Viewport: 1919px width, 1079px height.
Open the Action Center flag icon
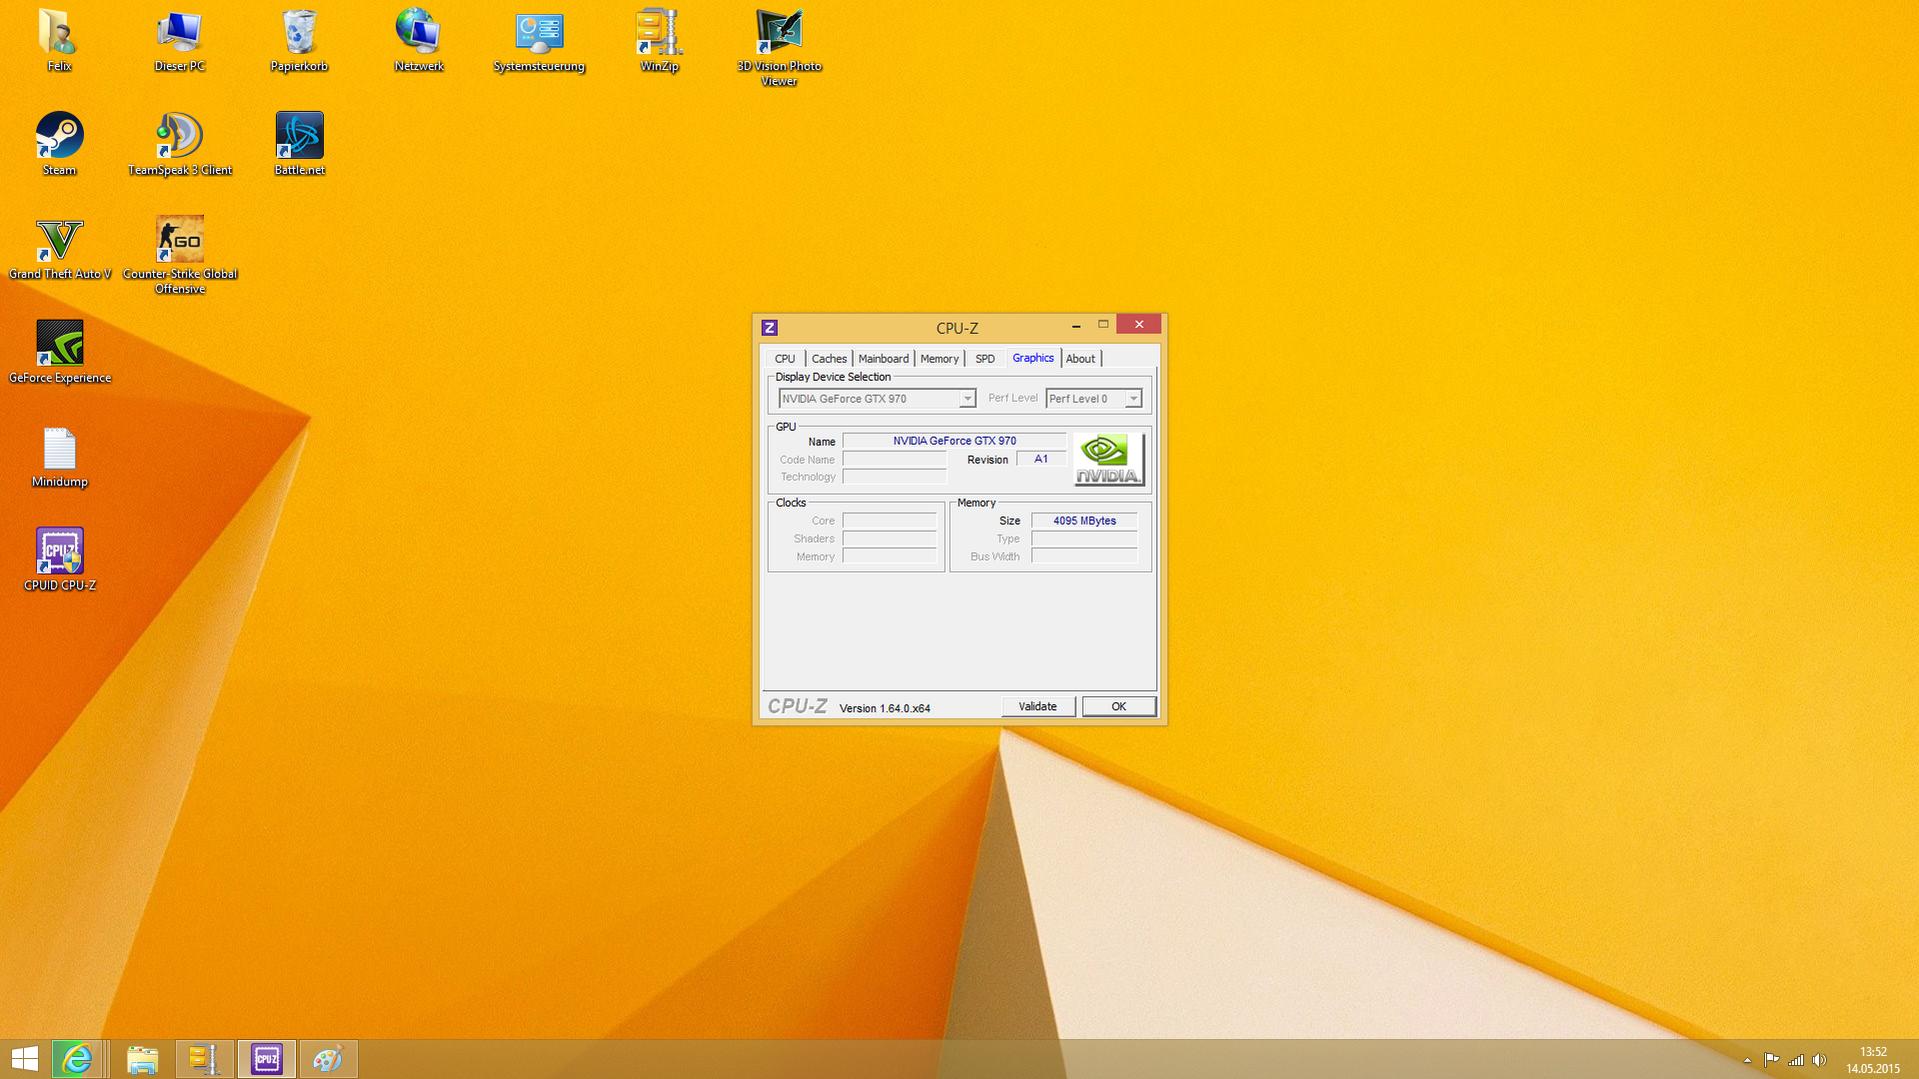pos(1771,1060)
